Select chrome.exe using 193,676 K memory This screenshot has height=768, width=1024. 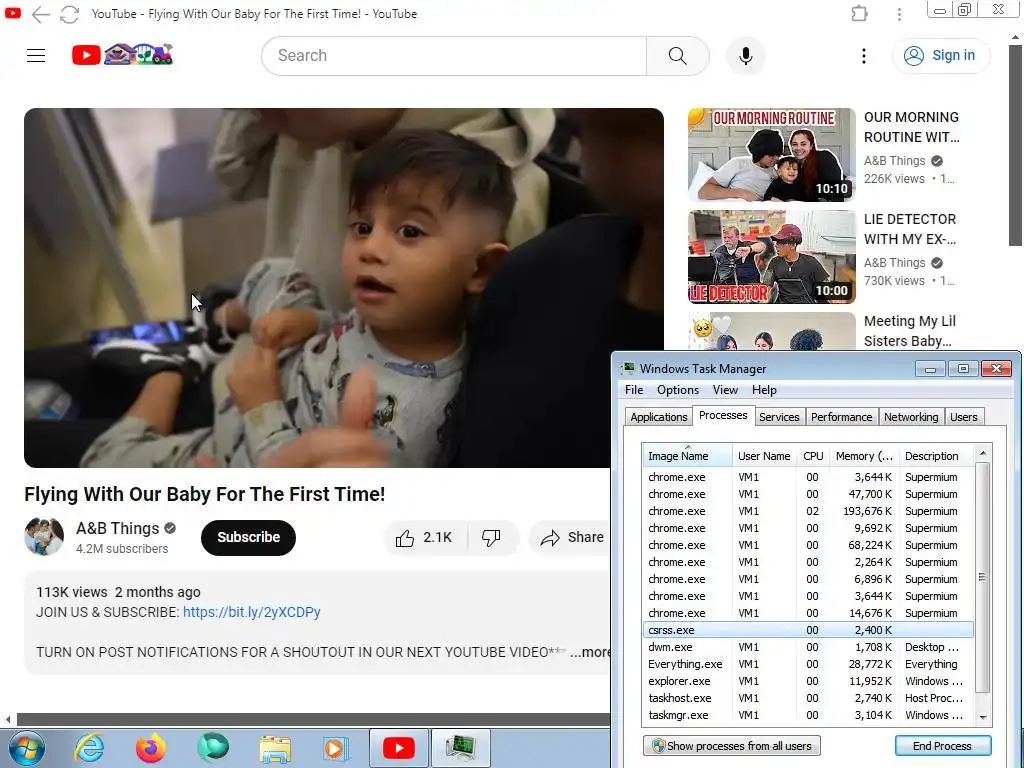tap(808, 511)
